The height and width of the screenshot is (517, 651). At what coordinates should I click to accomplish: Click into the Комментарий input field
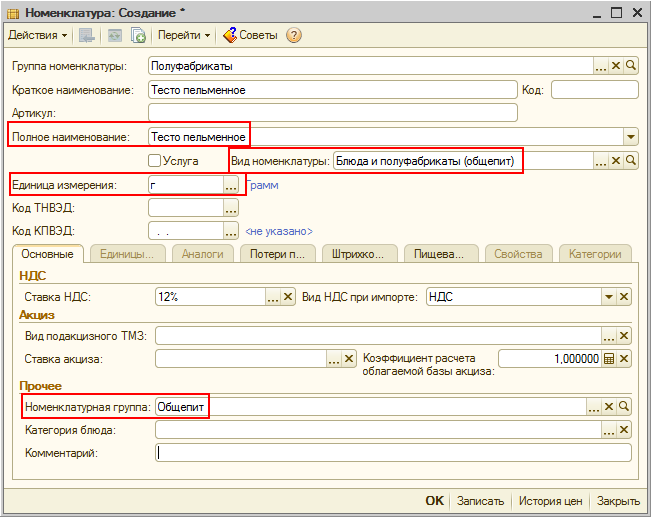393,453
